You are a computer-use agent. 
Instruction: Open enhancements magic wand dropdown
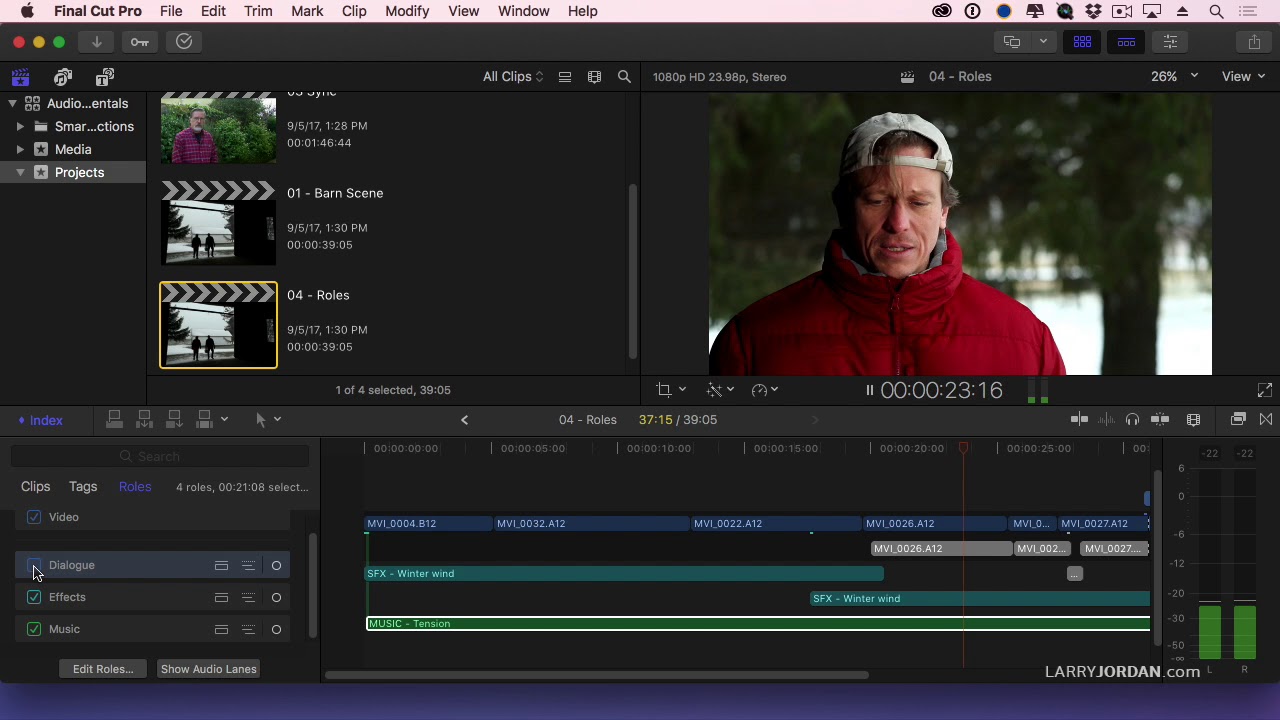[720, 390]
